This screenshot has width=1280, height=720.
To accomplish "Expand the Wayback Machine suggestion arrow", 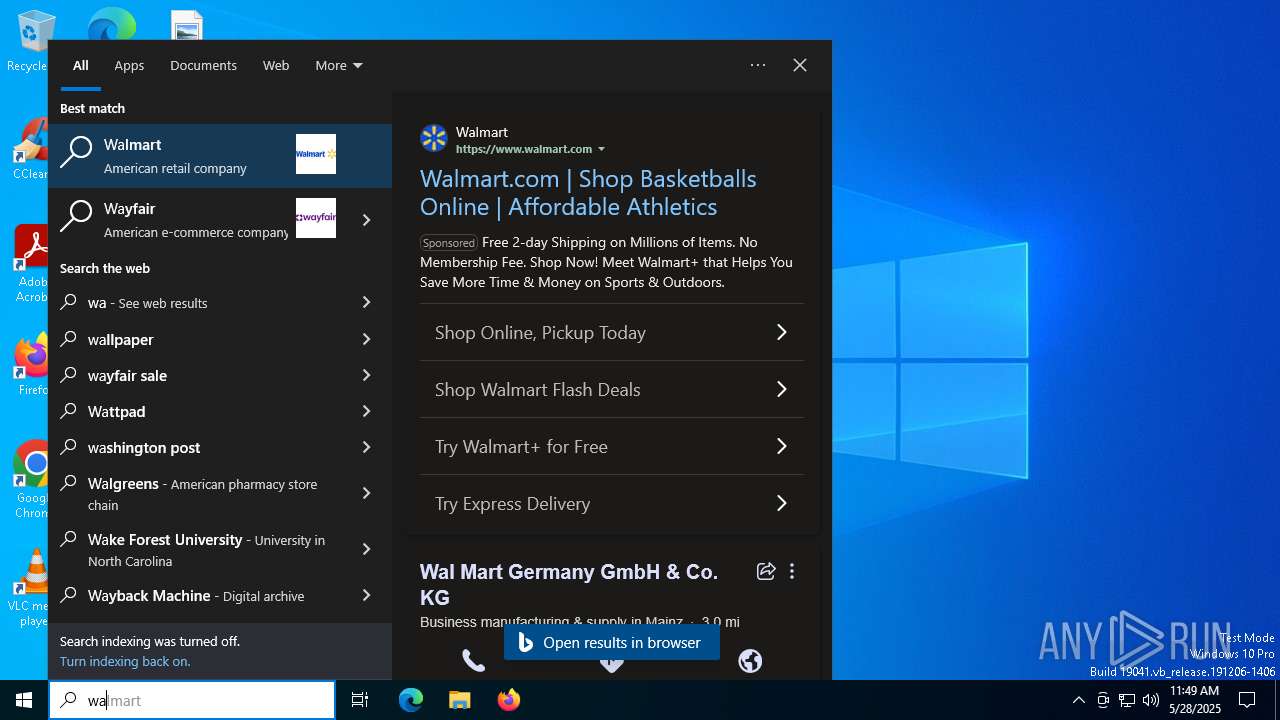I will click(x=366, y=595).
